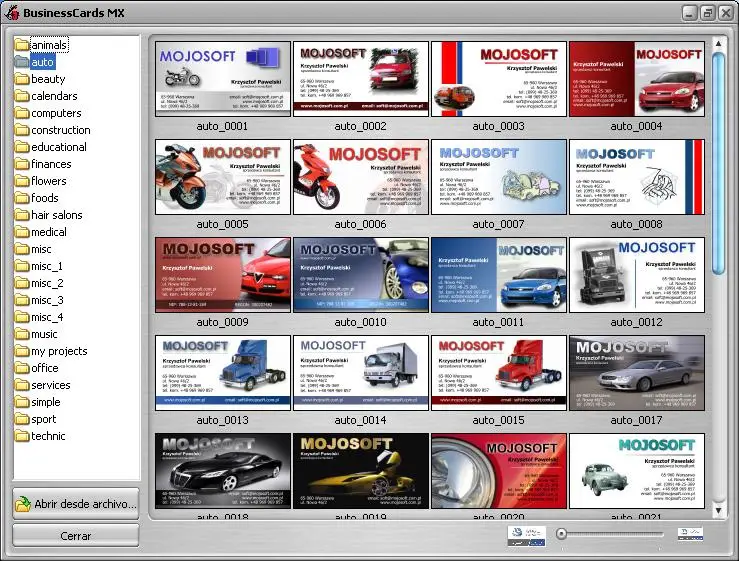Select the auto_0013 blue truck template
The width and height of the screenshot is (739, 561).
click(x=222, y=373)
